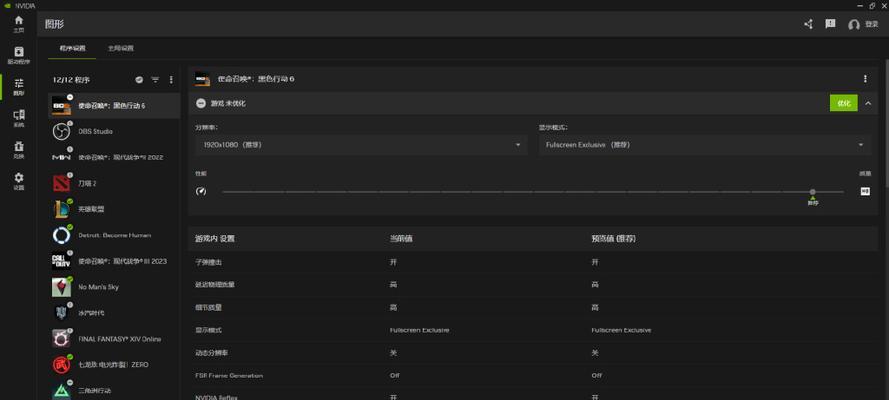This screenshot has height=400, width=889.
Task: Click the 登录 account avatar icon
Action: pos(854,25)
